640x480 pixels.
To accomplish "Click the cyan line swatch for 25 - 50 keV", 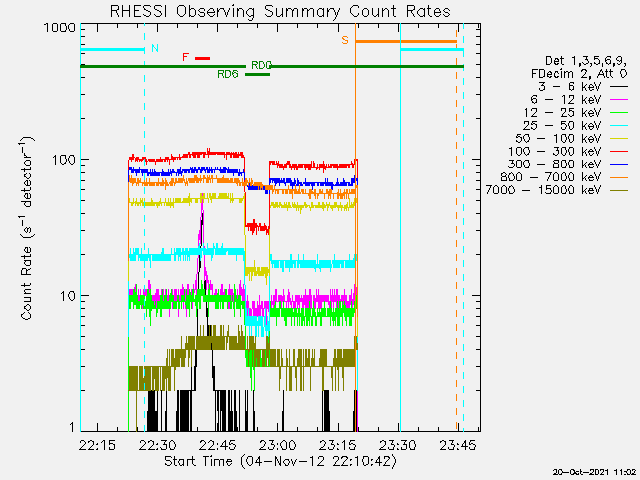I will click(619, 126).
